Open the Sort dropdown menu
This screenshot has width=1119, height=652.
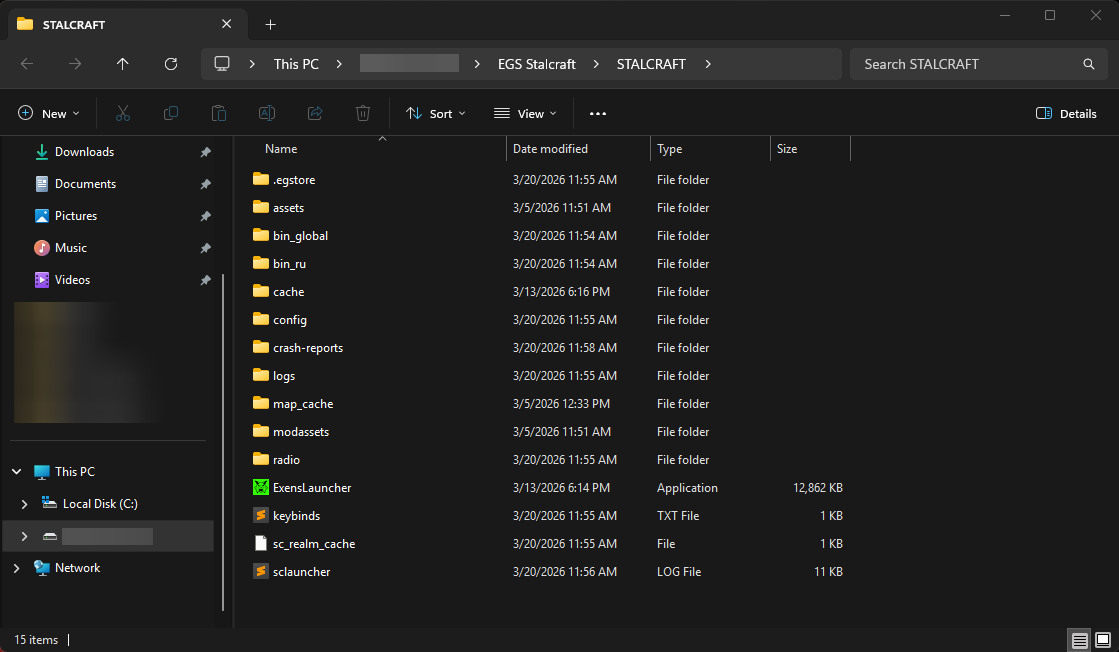[x=436, y=114]
